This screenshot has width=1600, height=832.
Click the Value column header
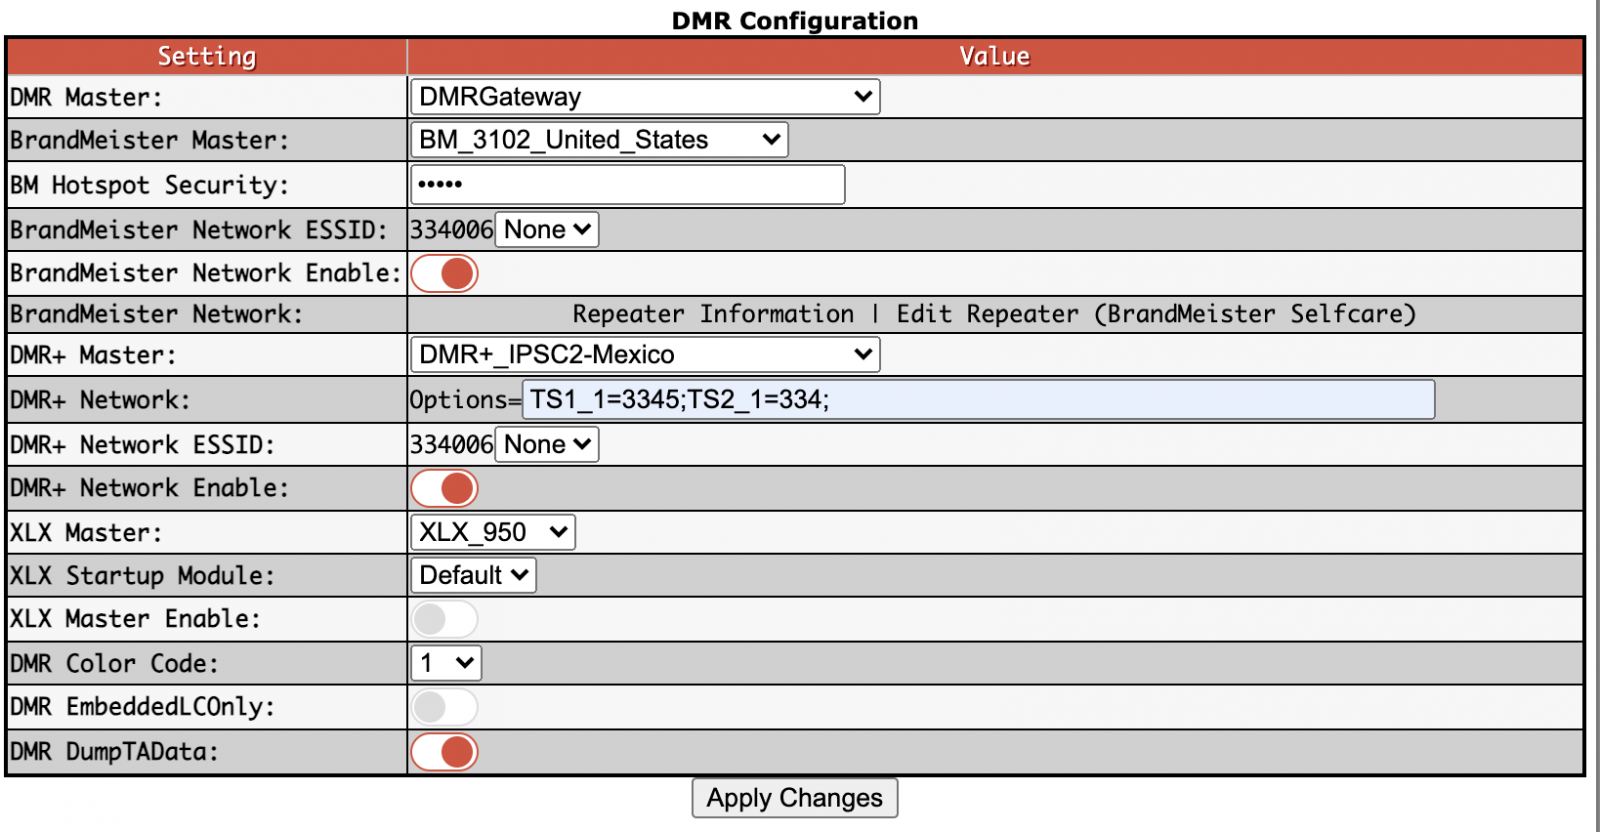[x=995, y=56]
